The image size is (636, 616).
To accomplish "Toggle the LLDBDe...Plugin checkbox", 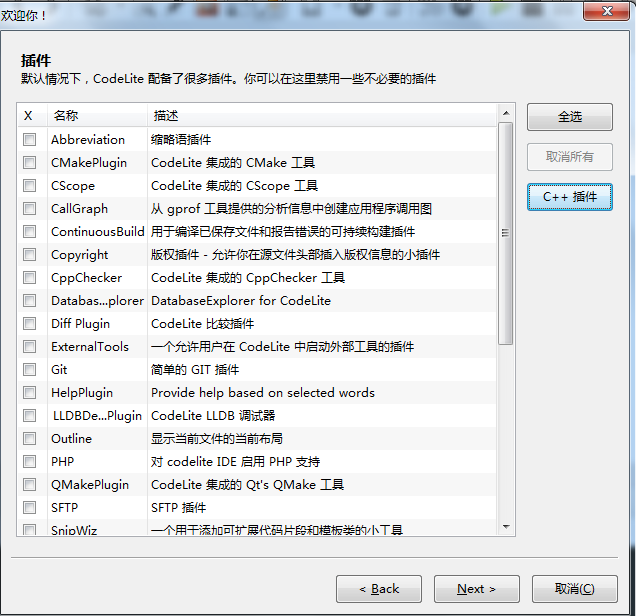I will click(x=29, y=415).
